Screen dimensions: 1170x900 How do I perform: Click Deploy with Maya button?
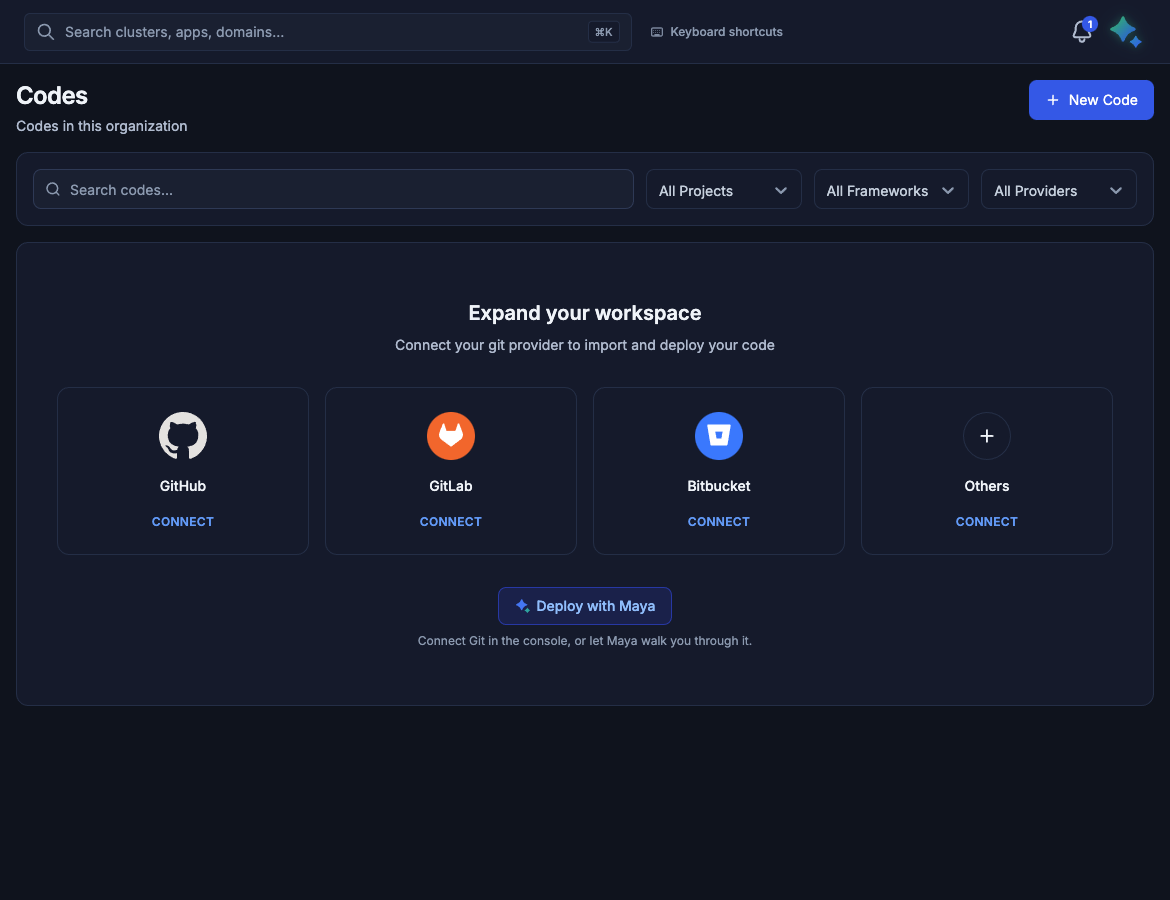click(x=585, y=606)
